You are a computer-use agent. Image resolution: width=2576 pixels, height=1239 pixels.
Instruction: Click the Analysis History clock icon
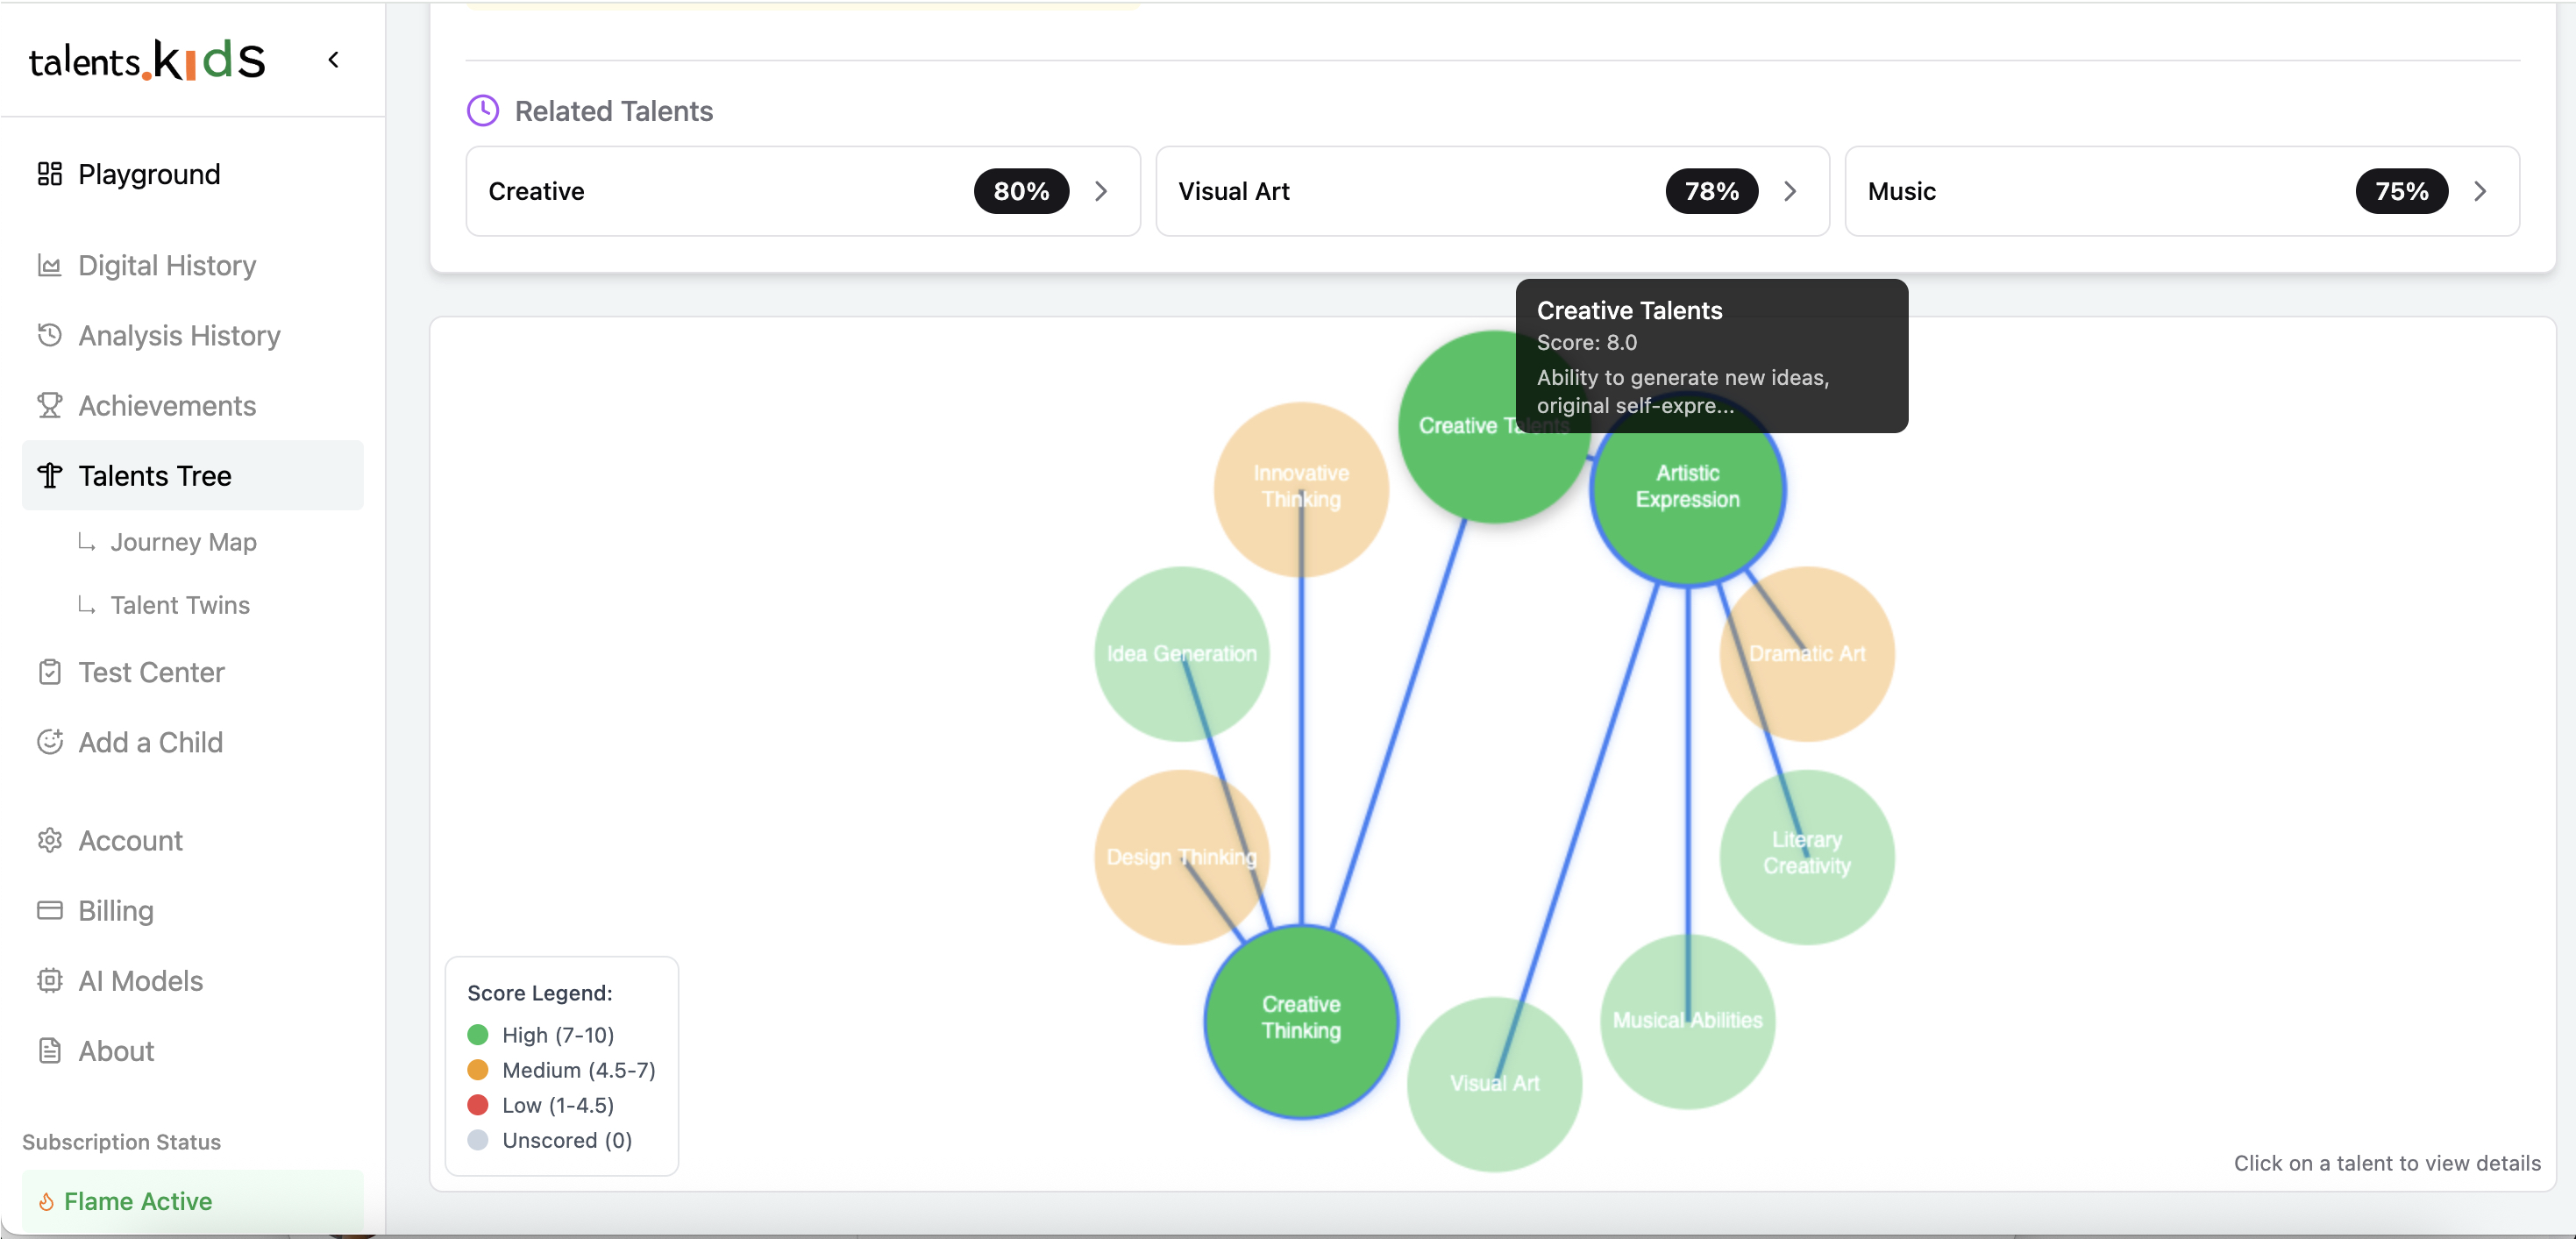[50, 335]
